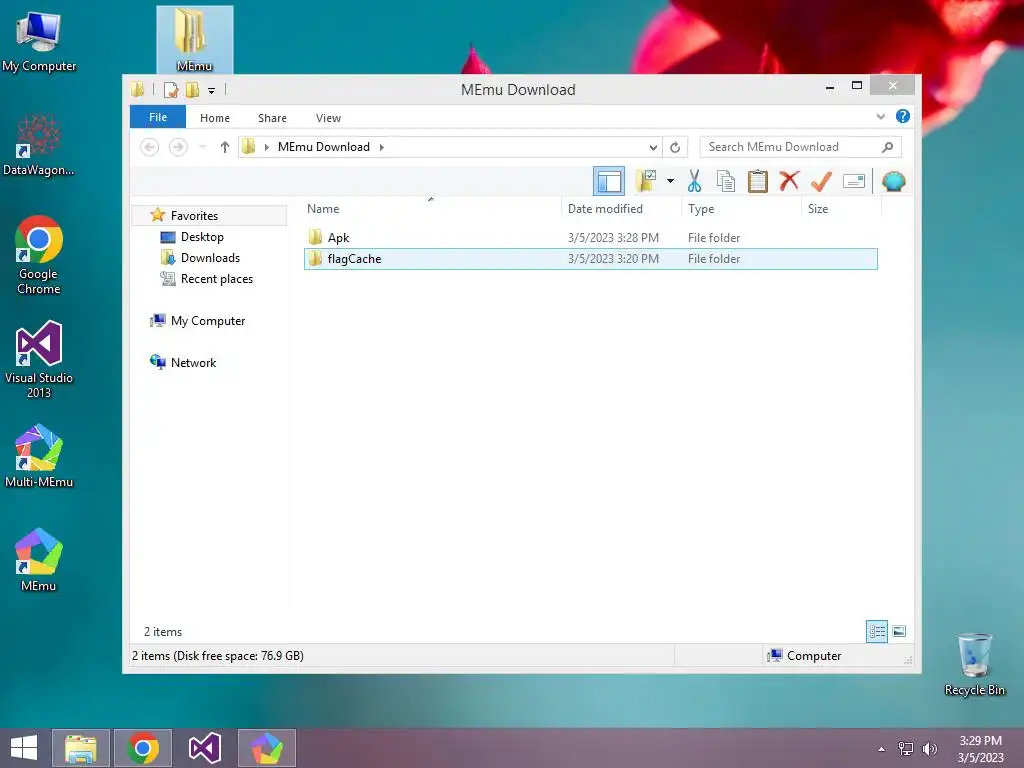The image size is (1024, 768).
Task: Select the Visual Studio 2013 desktop shortcut
Action: click(x=39, y=359)
